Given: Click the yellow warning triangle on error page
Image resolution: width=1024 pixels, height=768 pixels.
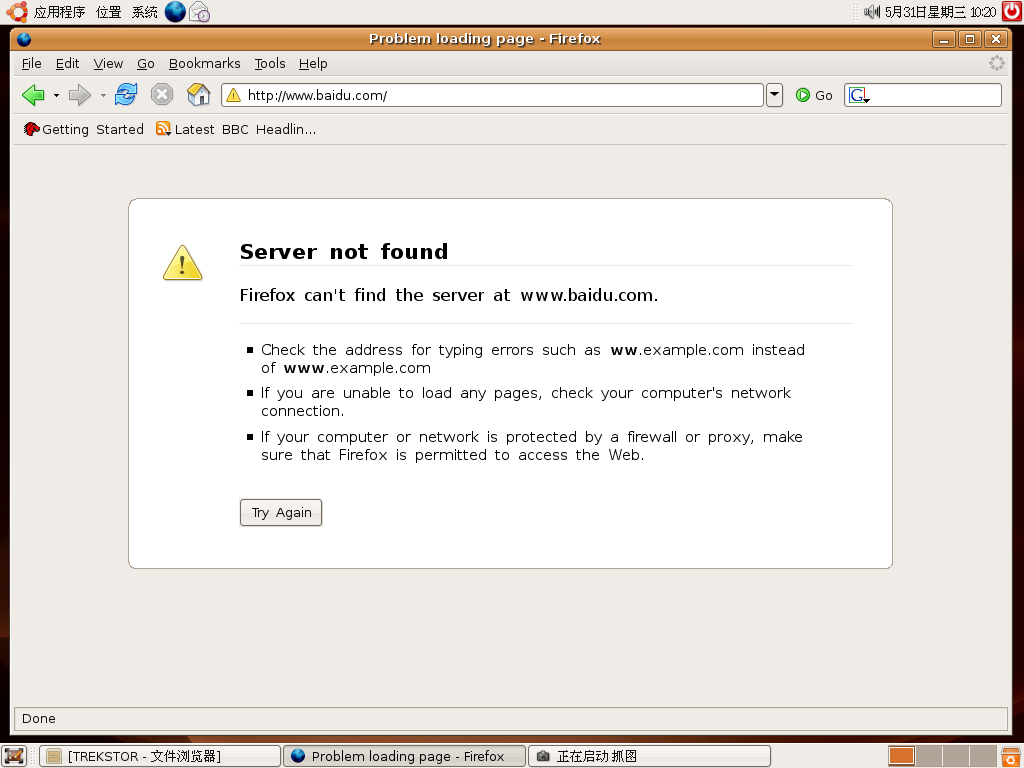Looking at the screenshot, I should pos(182,263).
